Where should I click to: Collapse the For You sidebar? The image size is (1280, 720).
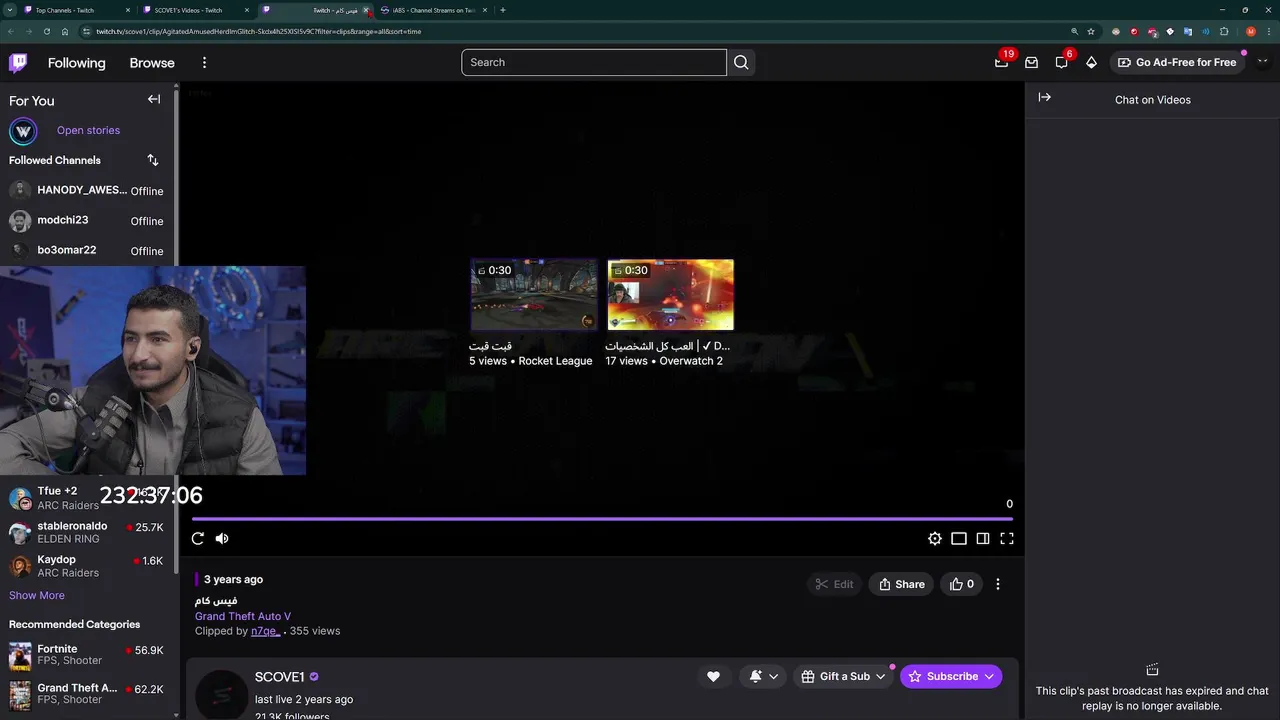(x=154, y=99)
